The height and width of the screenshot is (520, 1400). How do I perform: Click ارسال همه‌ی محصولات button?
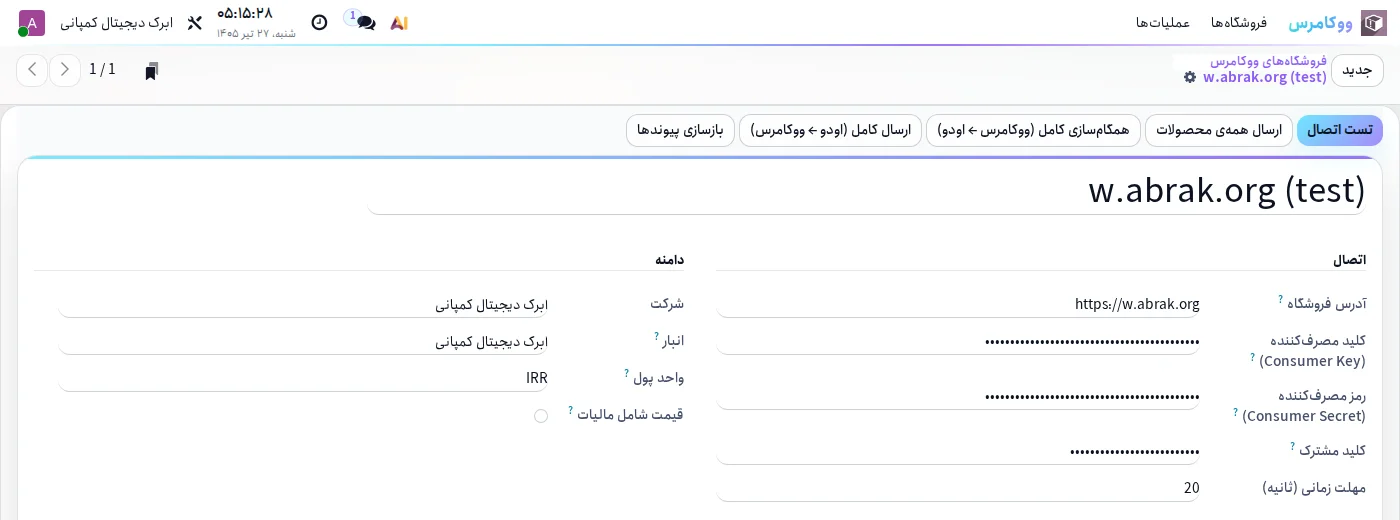pyautogui.click(x=1218, y=130)
